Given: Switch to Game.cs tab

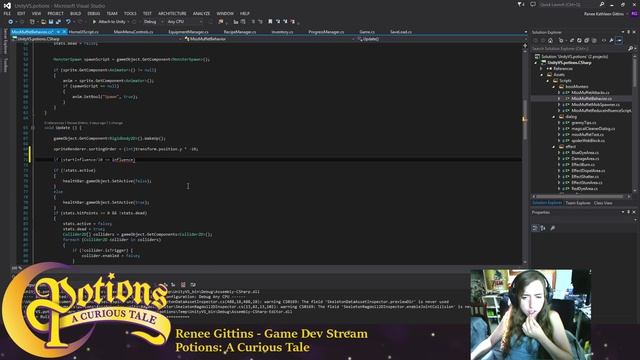Looking at the screenshot, I should pyautogui.click(x=367, y=32).
